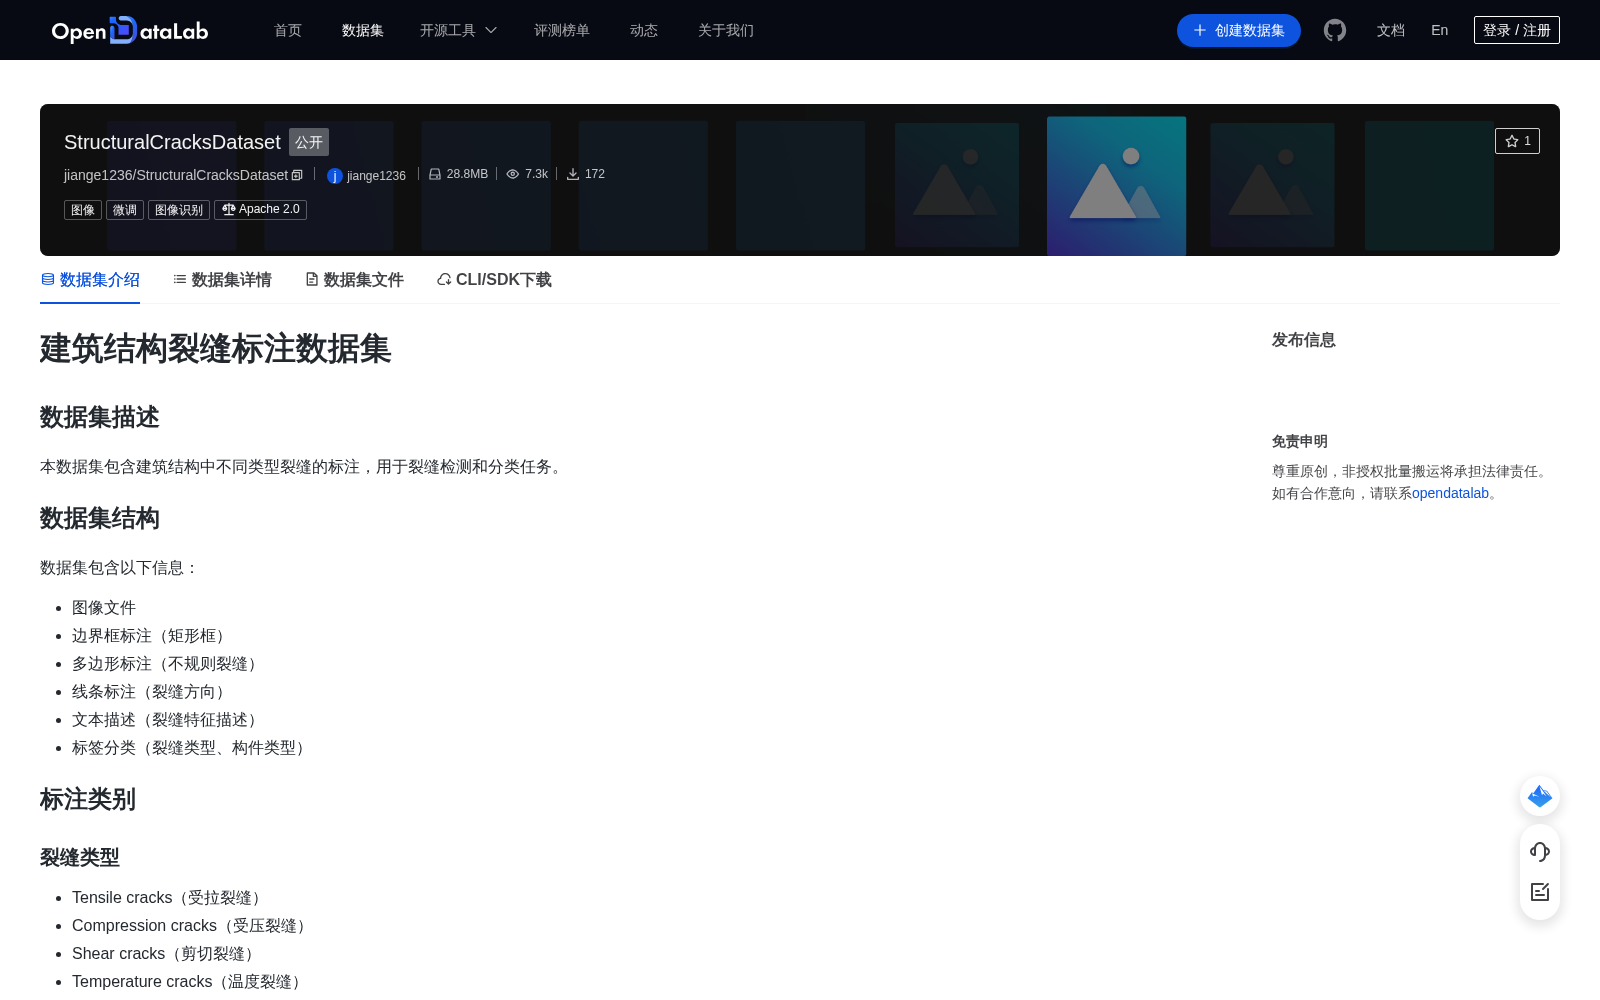
Task: Click the 图像 tag
Action: [x=83, y=210]
